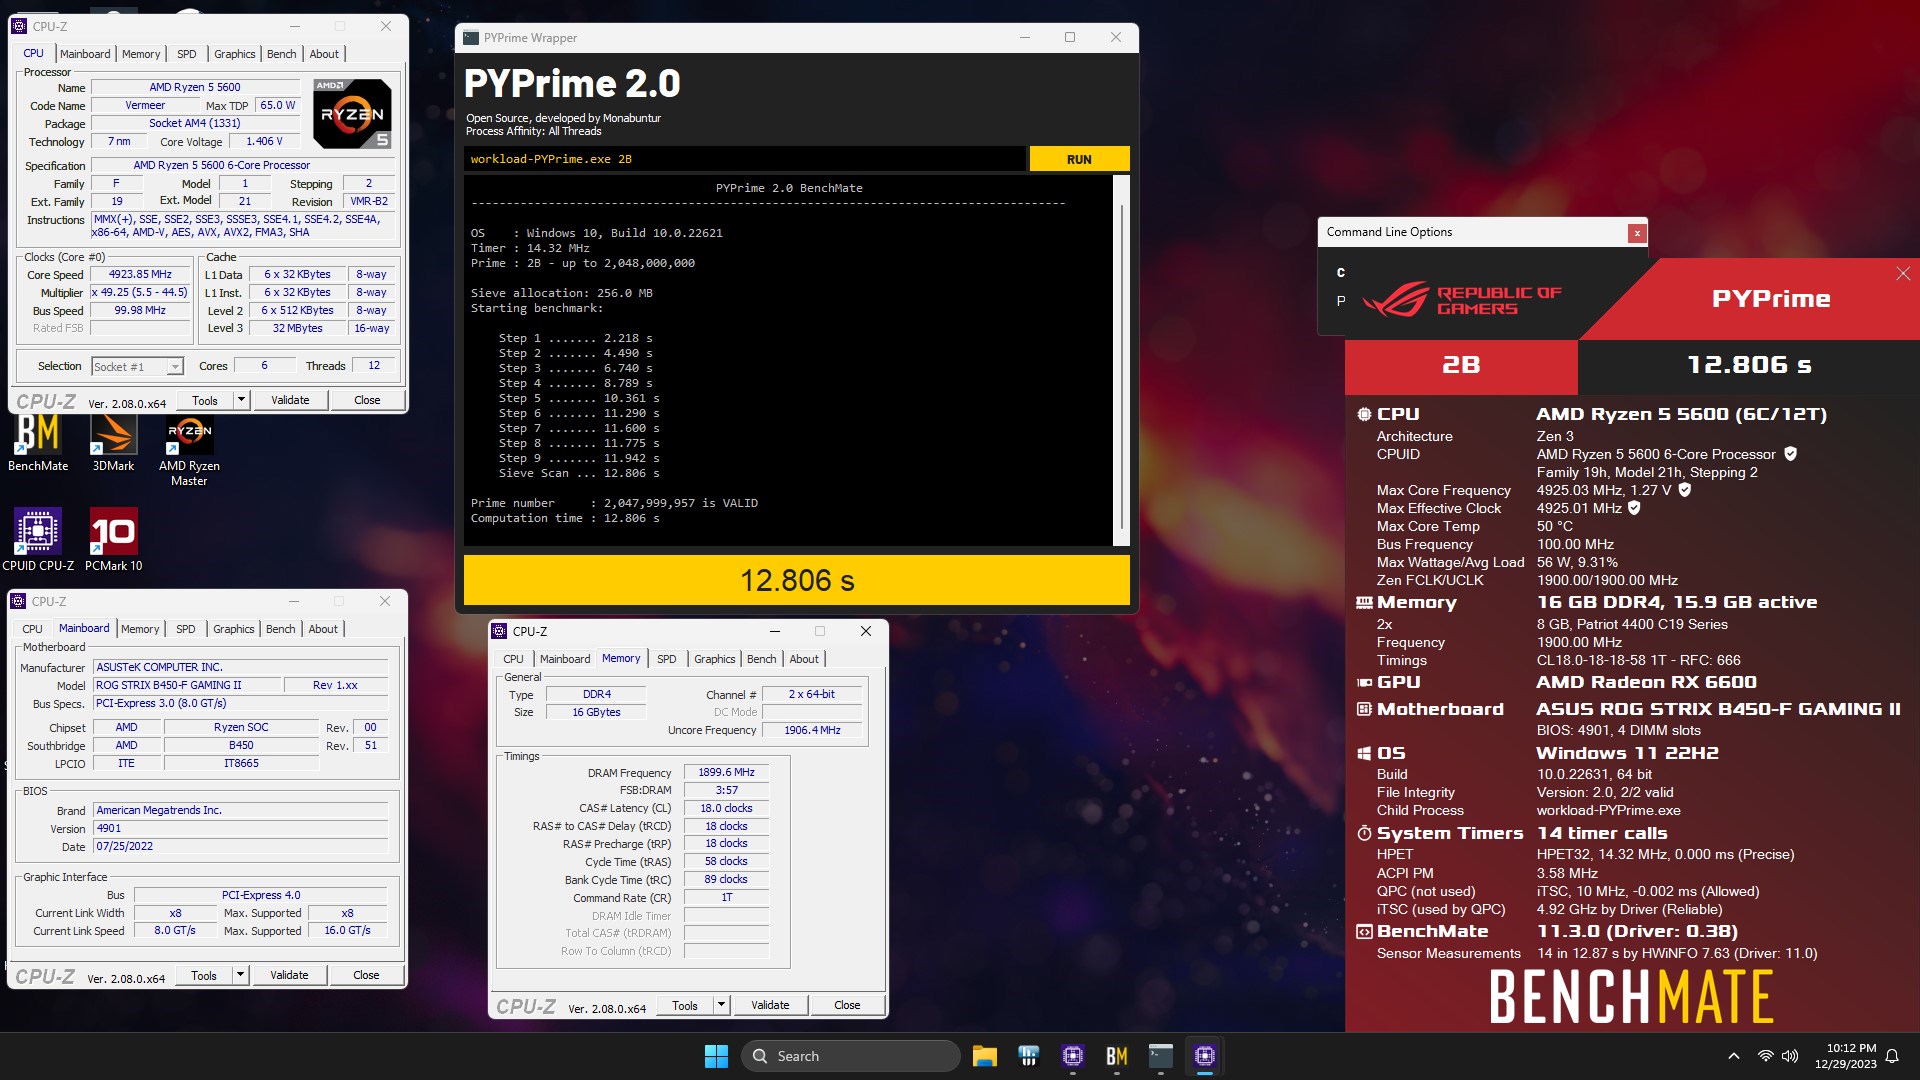1920x1080 pixels.
Task: Click PYPrime output console scrollbar
Action: 1121,360
